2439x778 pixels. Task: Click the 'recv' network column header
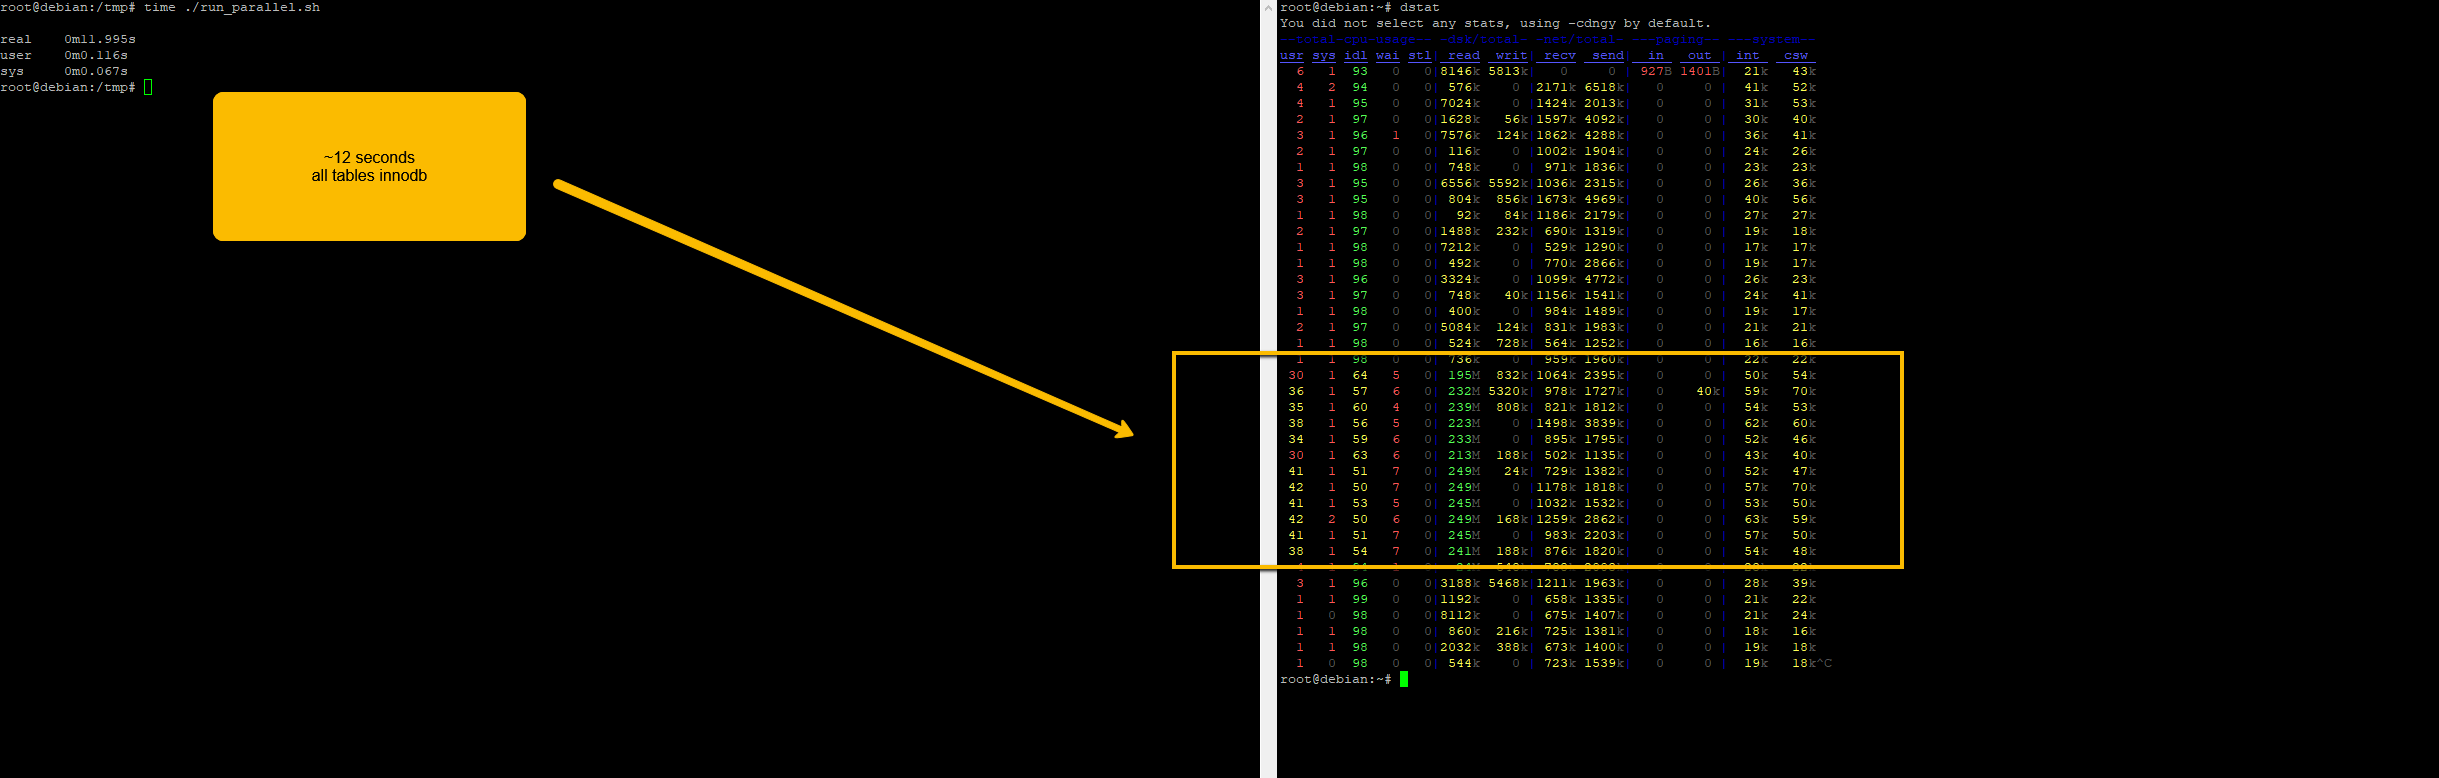point(1559,56)
